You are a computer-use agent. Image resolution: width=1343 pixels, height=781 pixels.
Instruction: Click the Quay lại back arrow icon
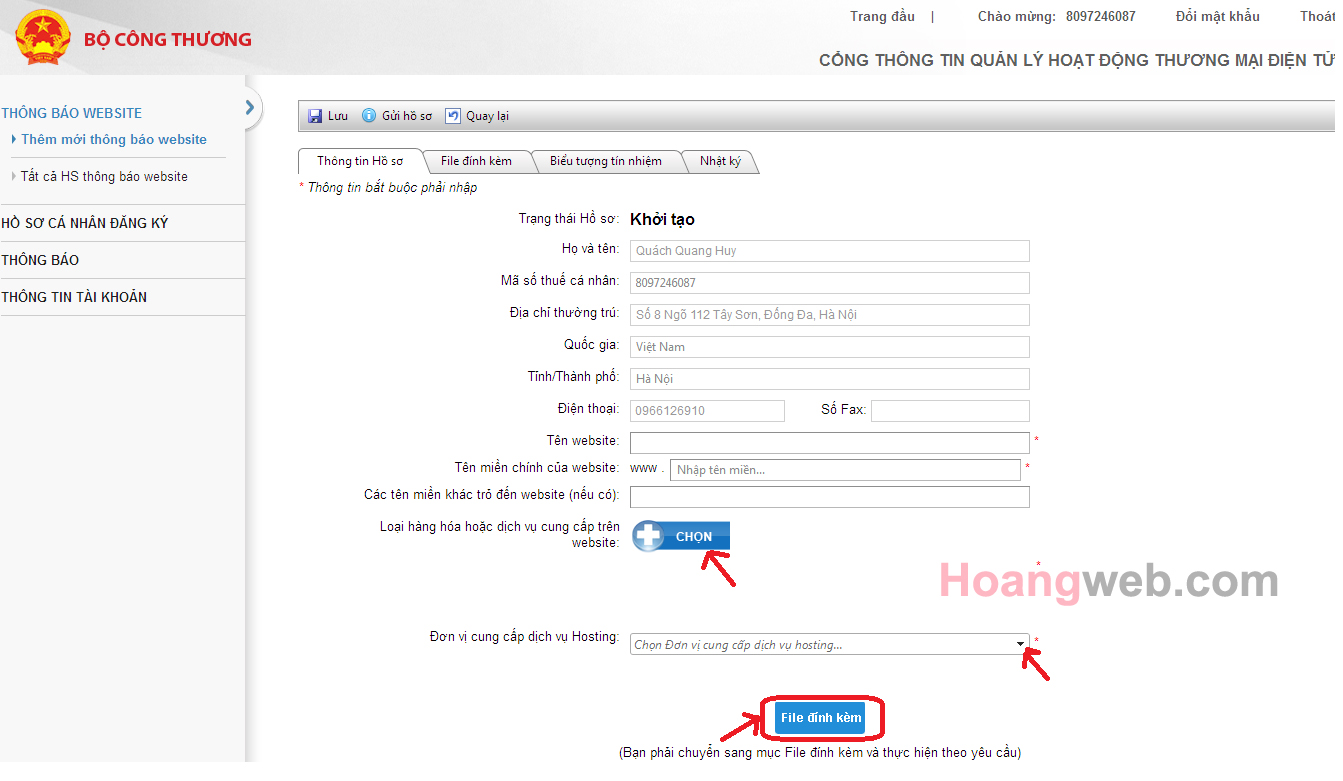[x=453, y=116]
